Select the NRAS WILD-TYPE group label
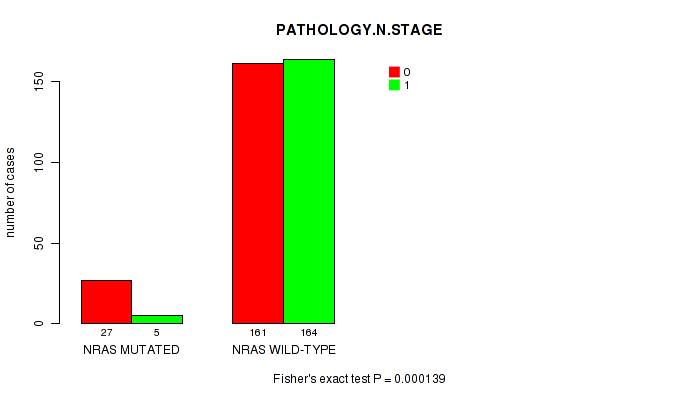 tap(284, 350)
